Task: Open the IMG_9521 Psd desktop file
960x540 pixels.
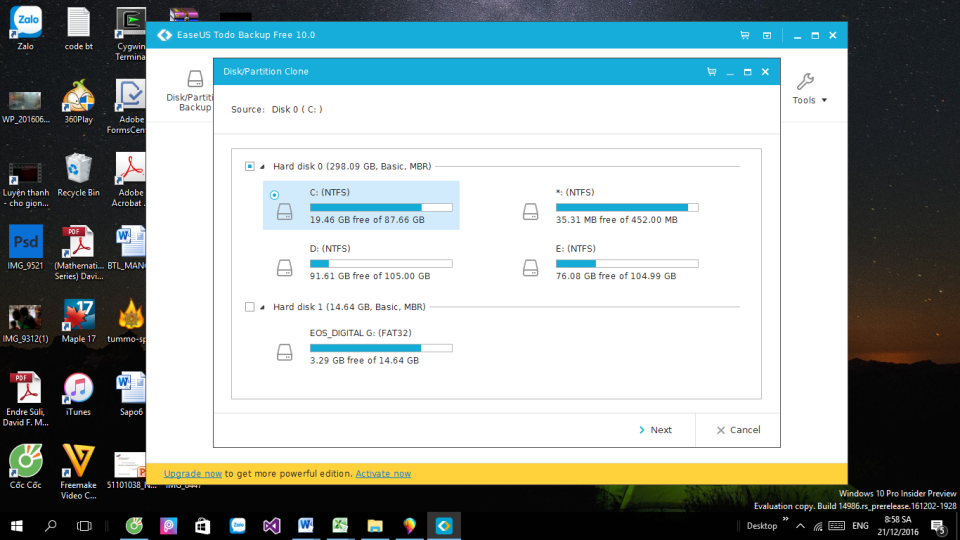Action: [x=26, y=247]
